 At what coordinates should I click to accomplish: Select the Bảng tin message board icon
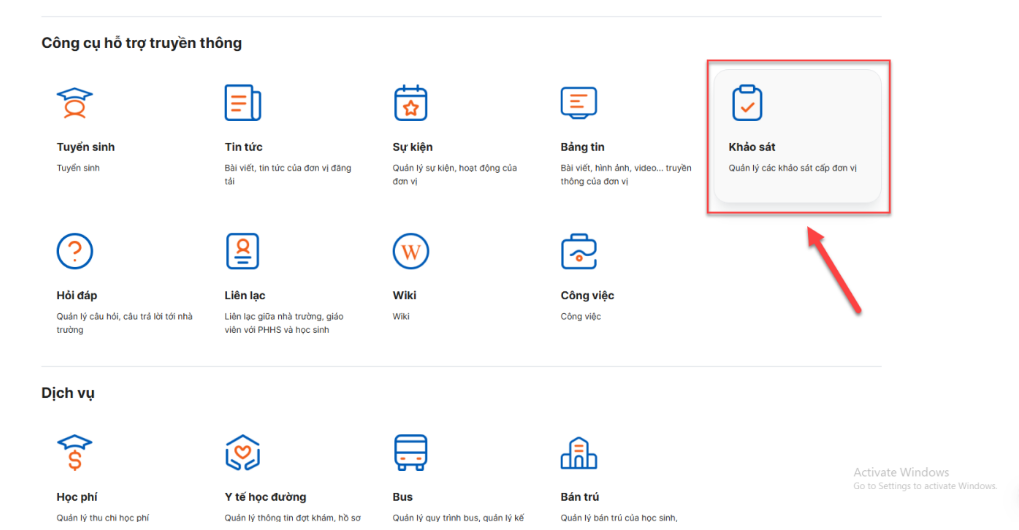tap(579, 103)
